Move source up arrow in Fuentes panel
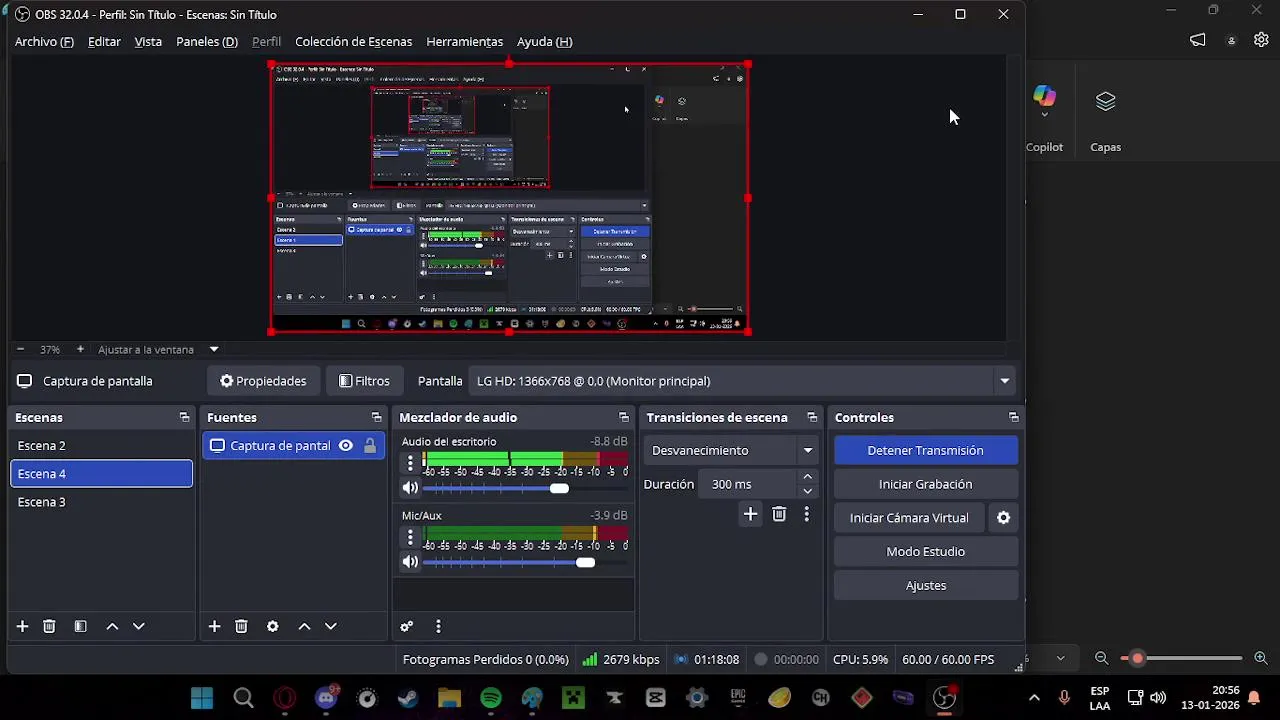Screen dimensions: 1280x720 point(304,626)
